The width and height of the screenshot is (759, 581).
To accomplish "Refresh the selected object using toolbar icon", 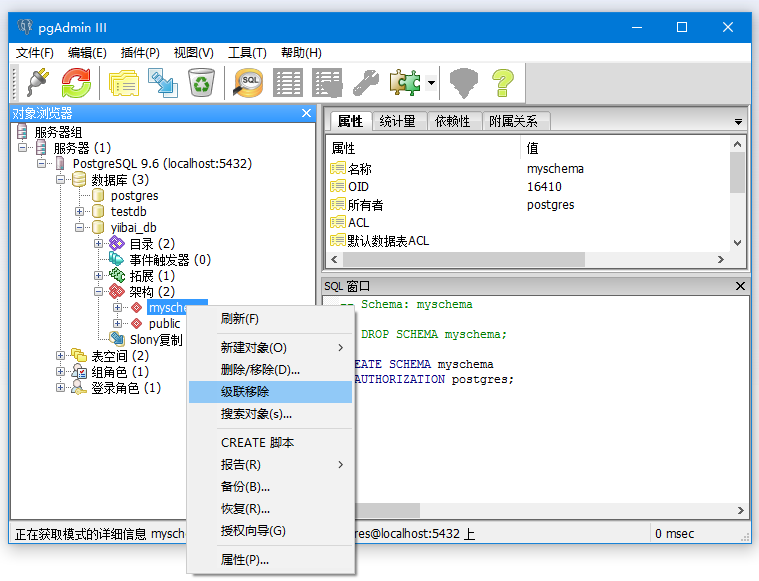I will [x=77, y=83].
